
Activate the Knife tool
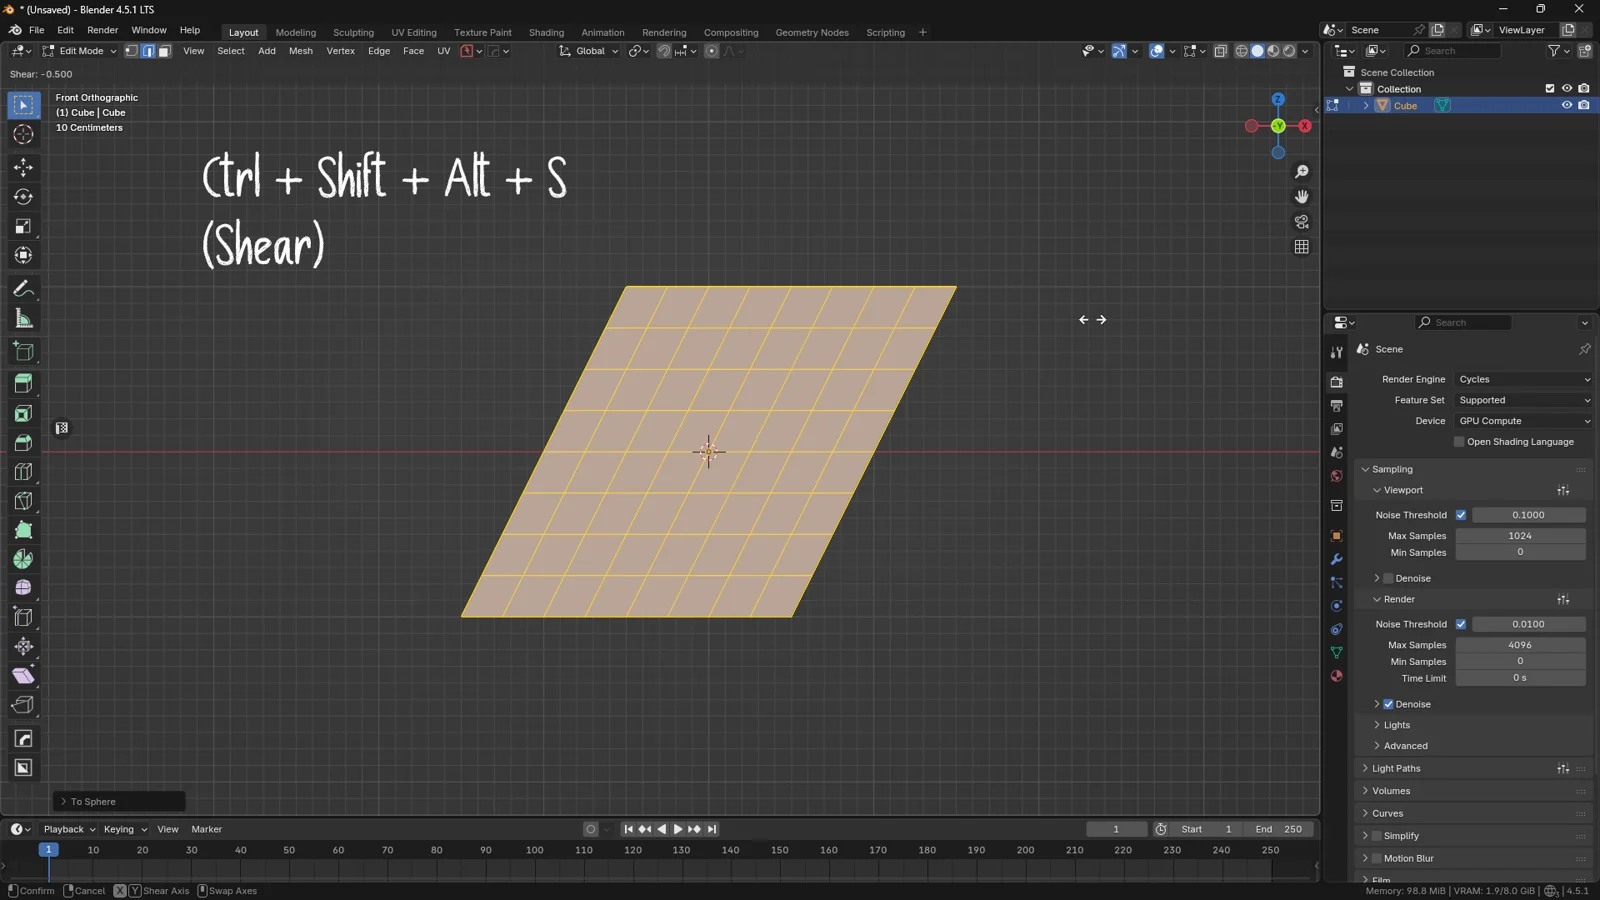tap(23, 501)
